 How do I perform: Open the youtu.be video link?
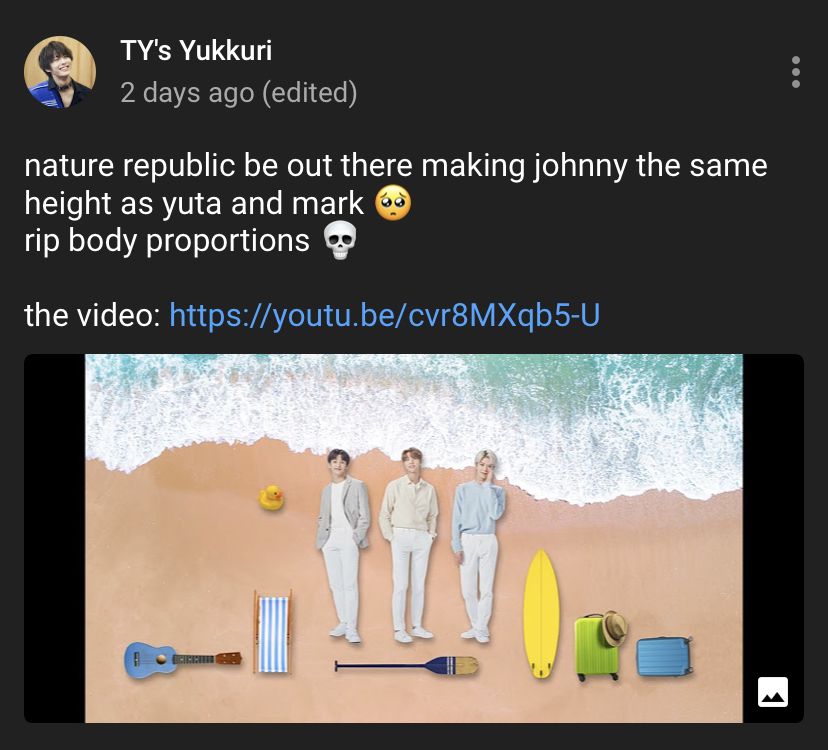click(384, 315)
